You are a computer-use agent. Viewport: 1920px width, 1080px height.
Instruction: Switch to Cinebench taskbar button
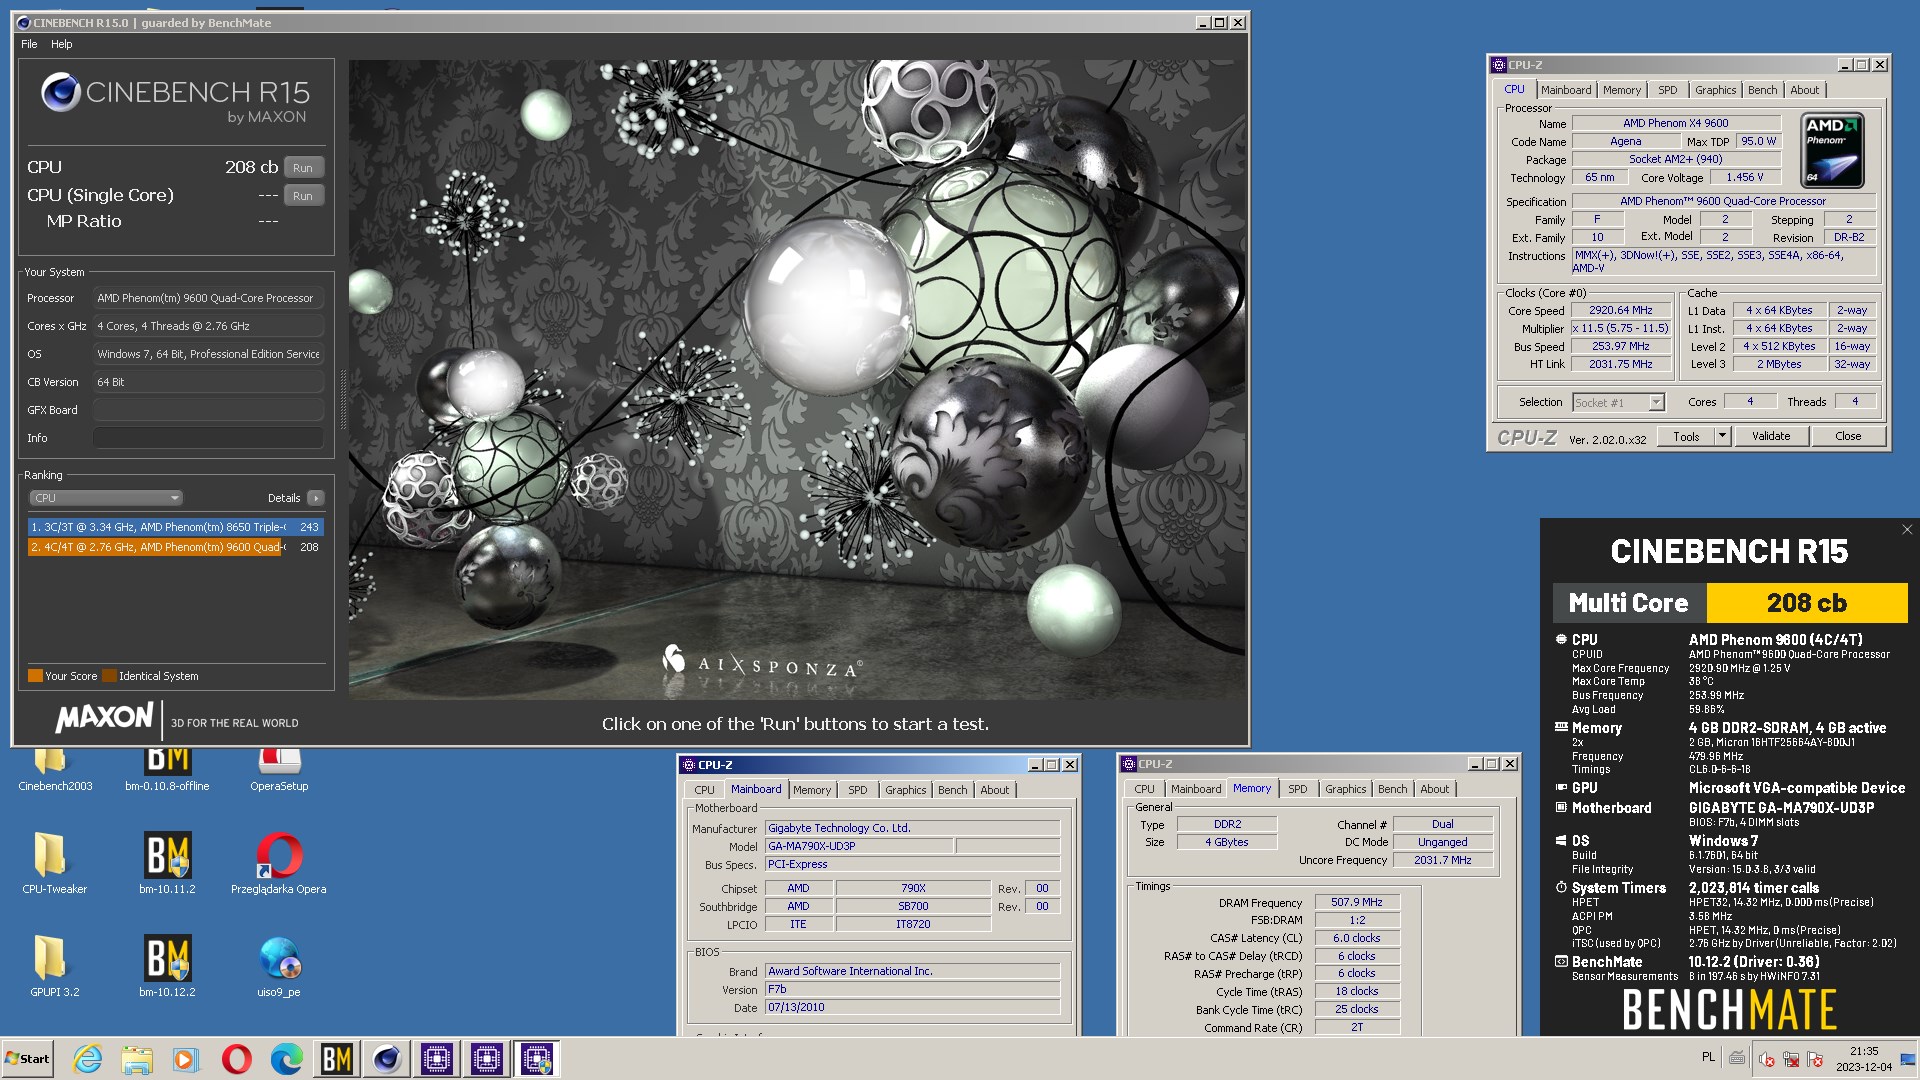(387, 1059)
